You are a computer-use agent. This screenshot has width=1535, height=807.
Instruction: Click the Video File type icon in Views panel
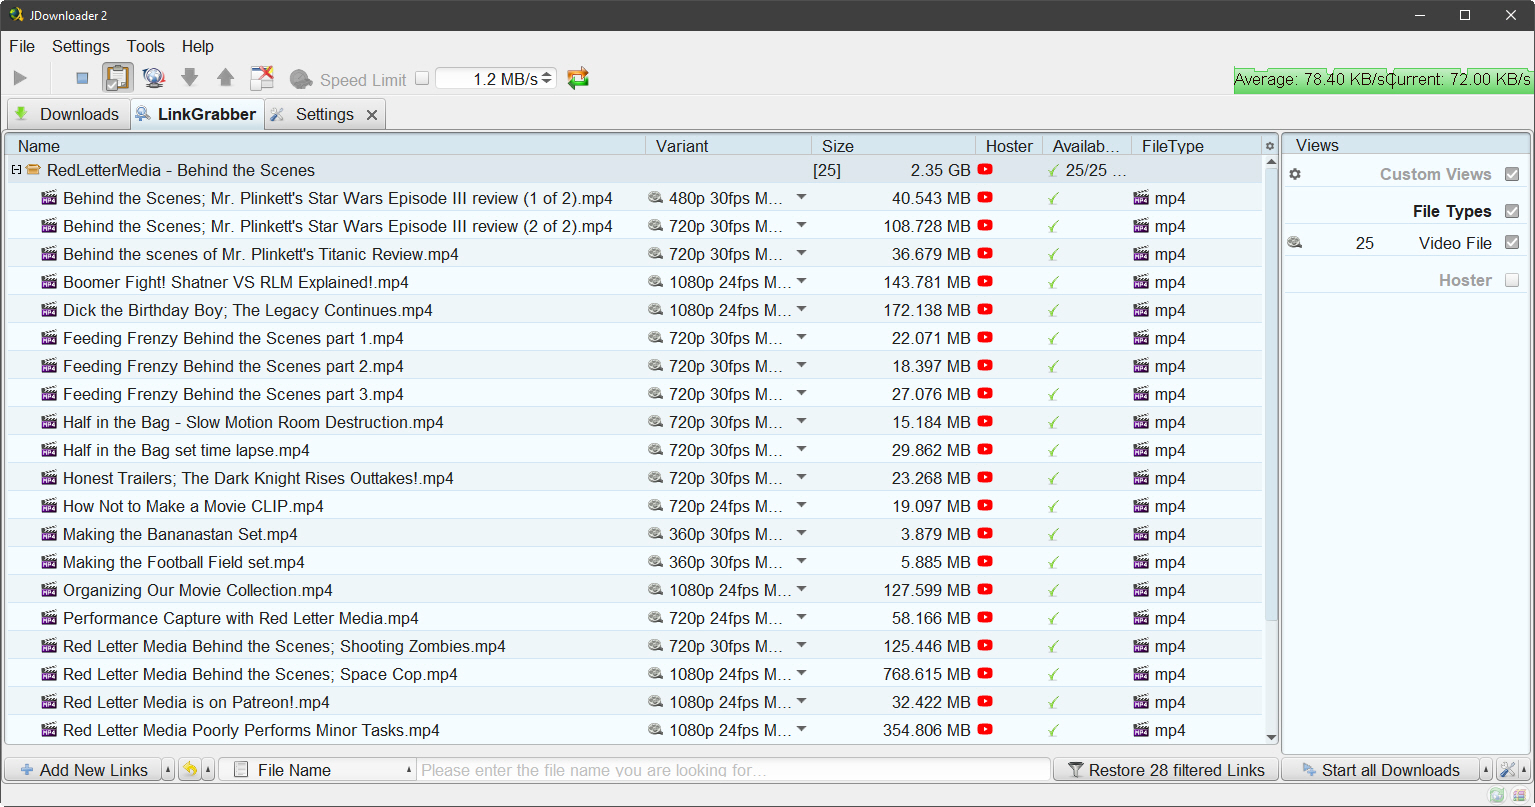[x=1295, y=242]
